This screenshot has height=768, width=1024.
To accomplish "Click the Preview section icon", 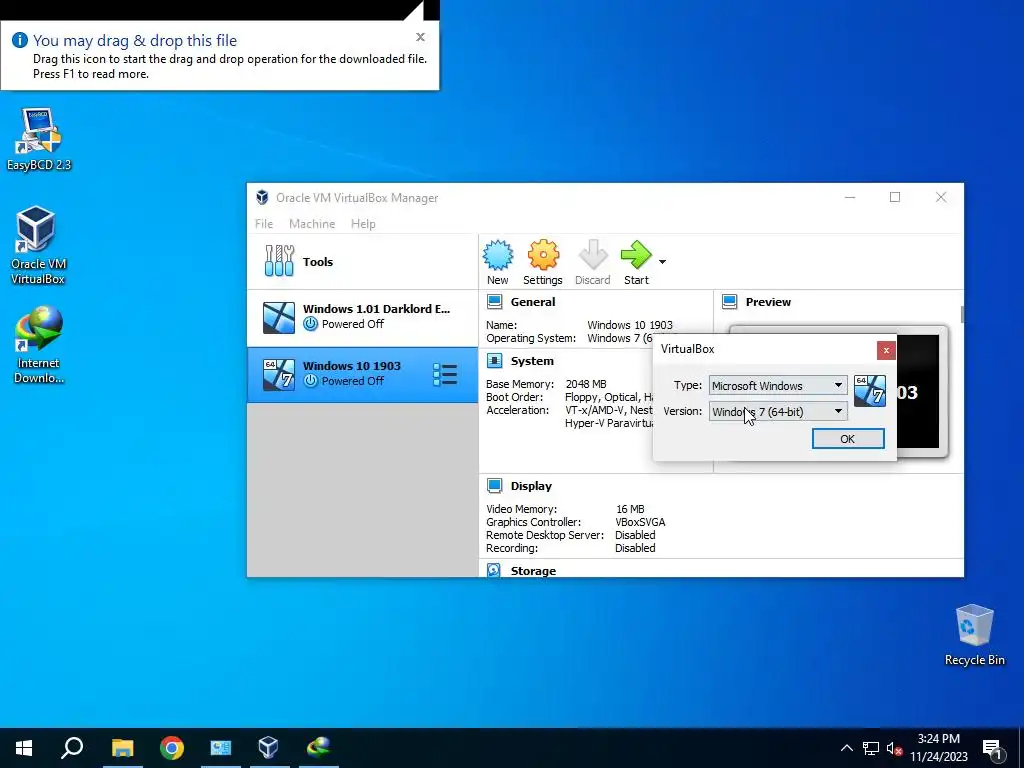I will (x=729, y=302).
